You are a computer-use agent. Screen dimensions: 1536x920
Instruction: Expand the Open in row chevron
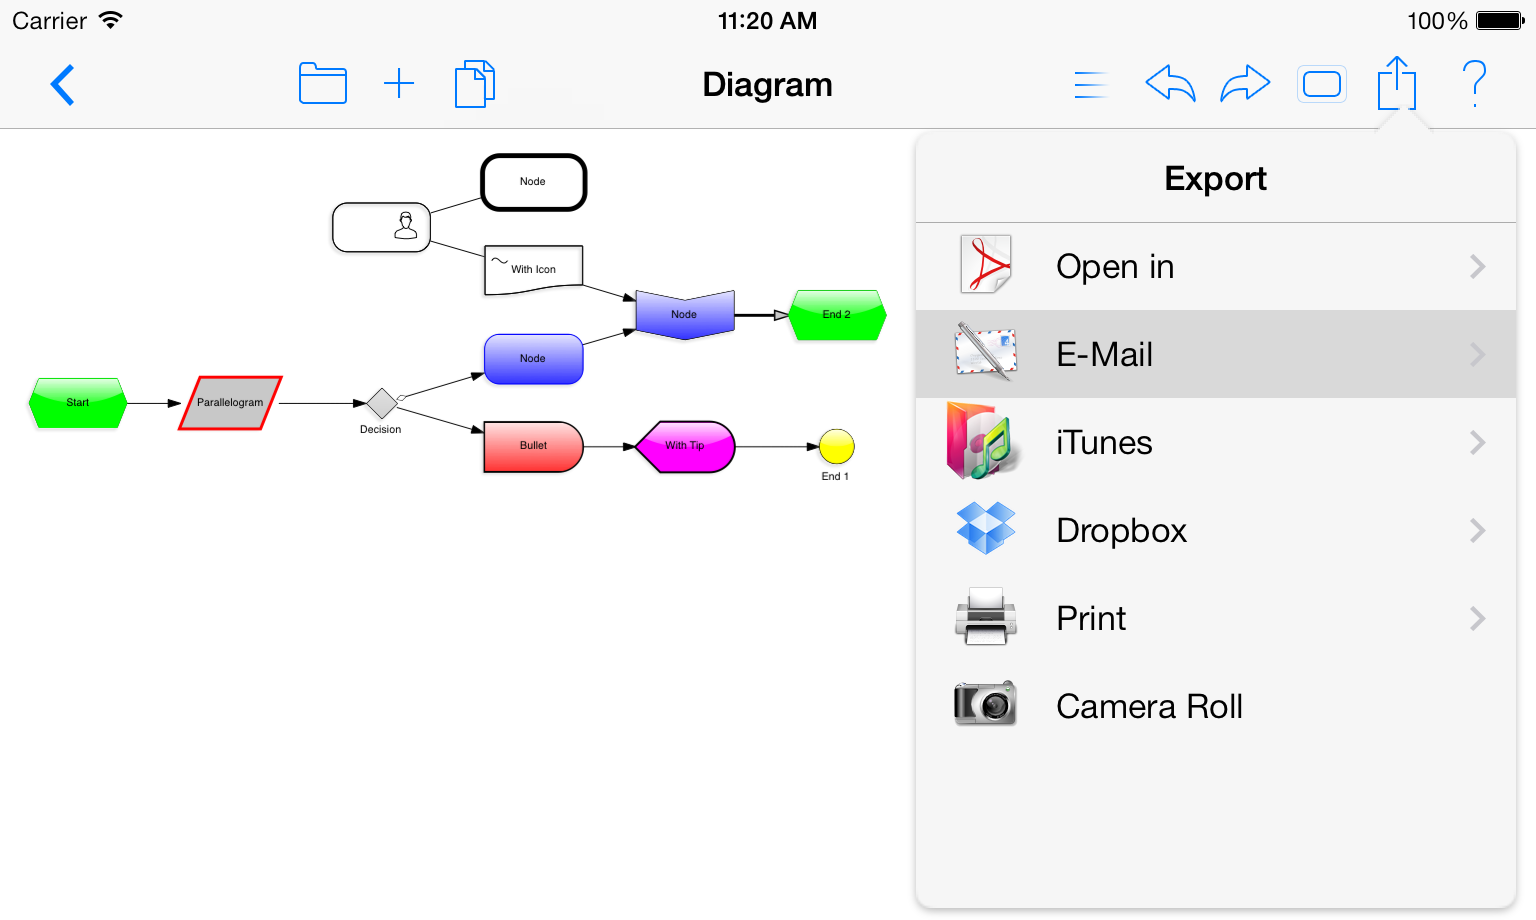1478,267
